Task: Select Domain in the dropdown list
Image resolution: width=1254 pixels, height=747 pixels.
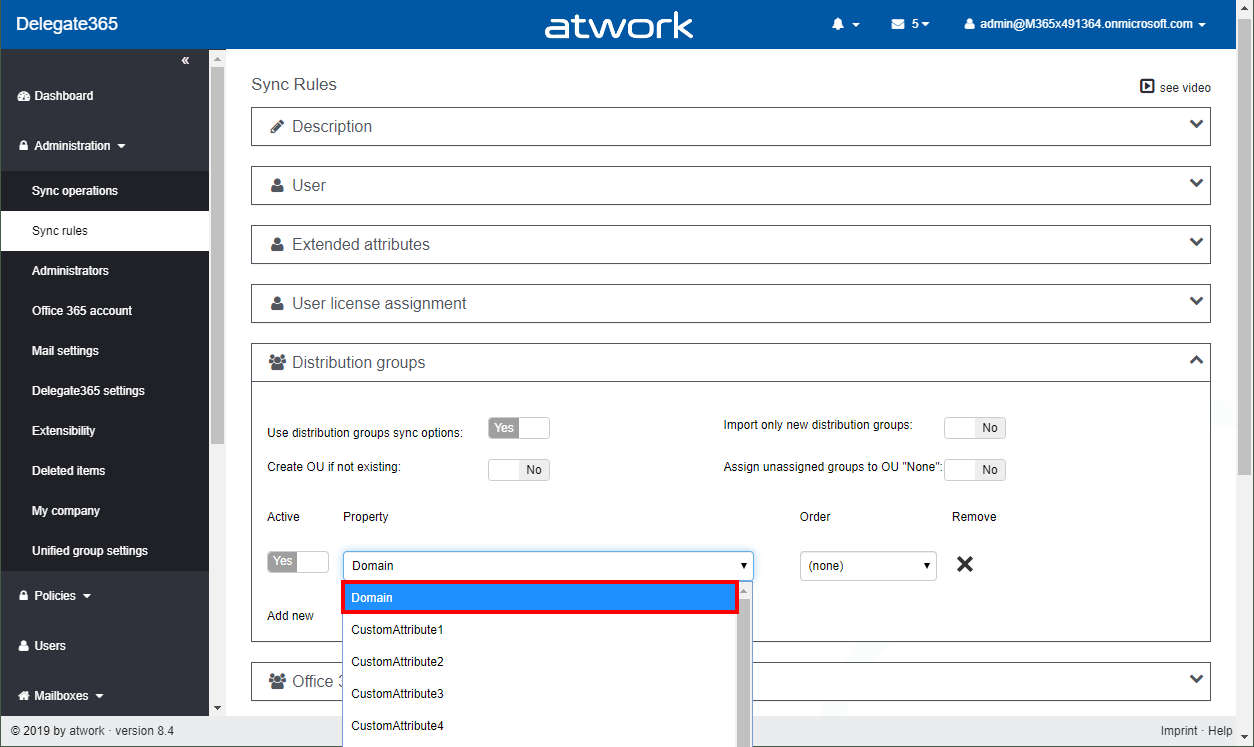Action: [540, 598]
